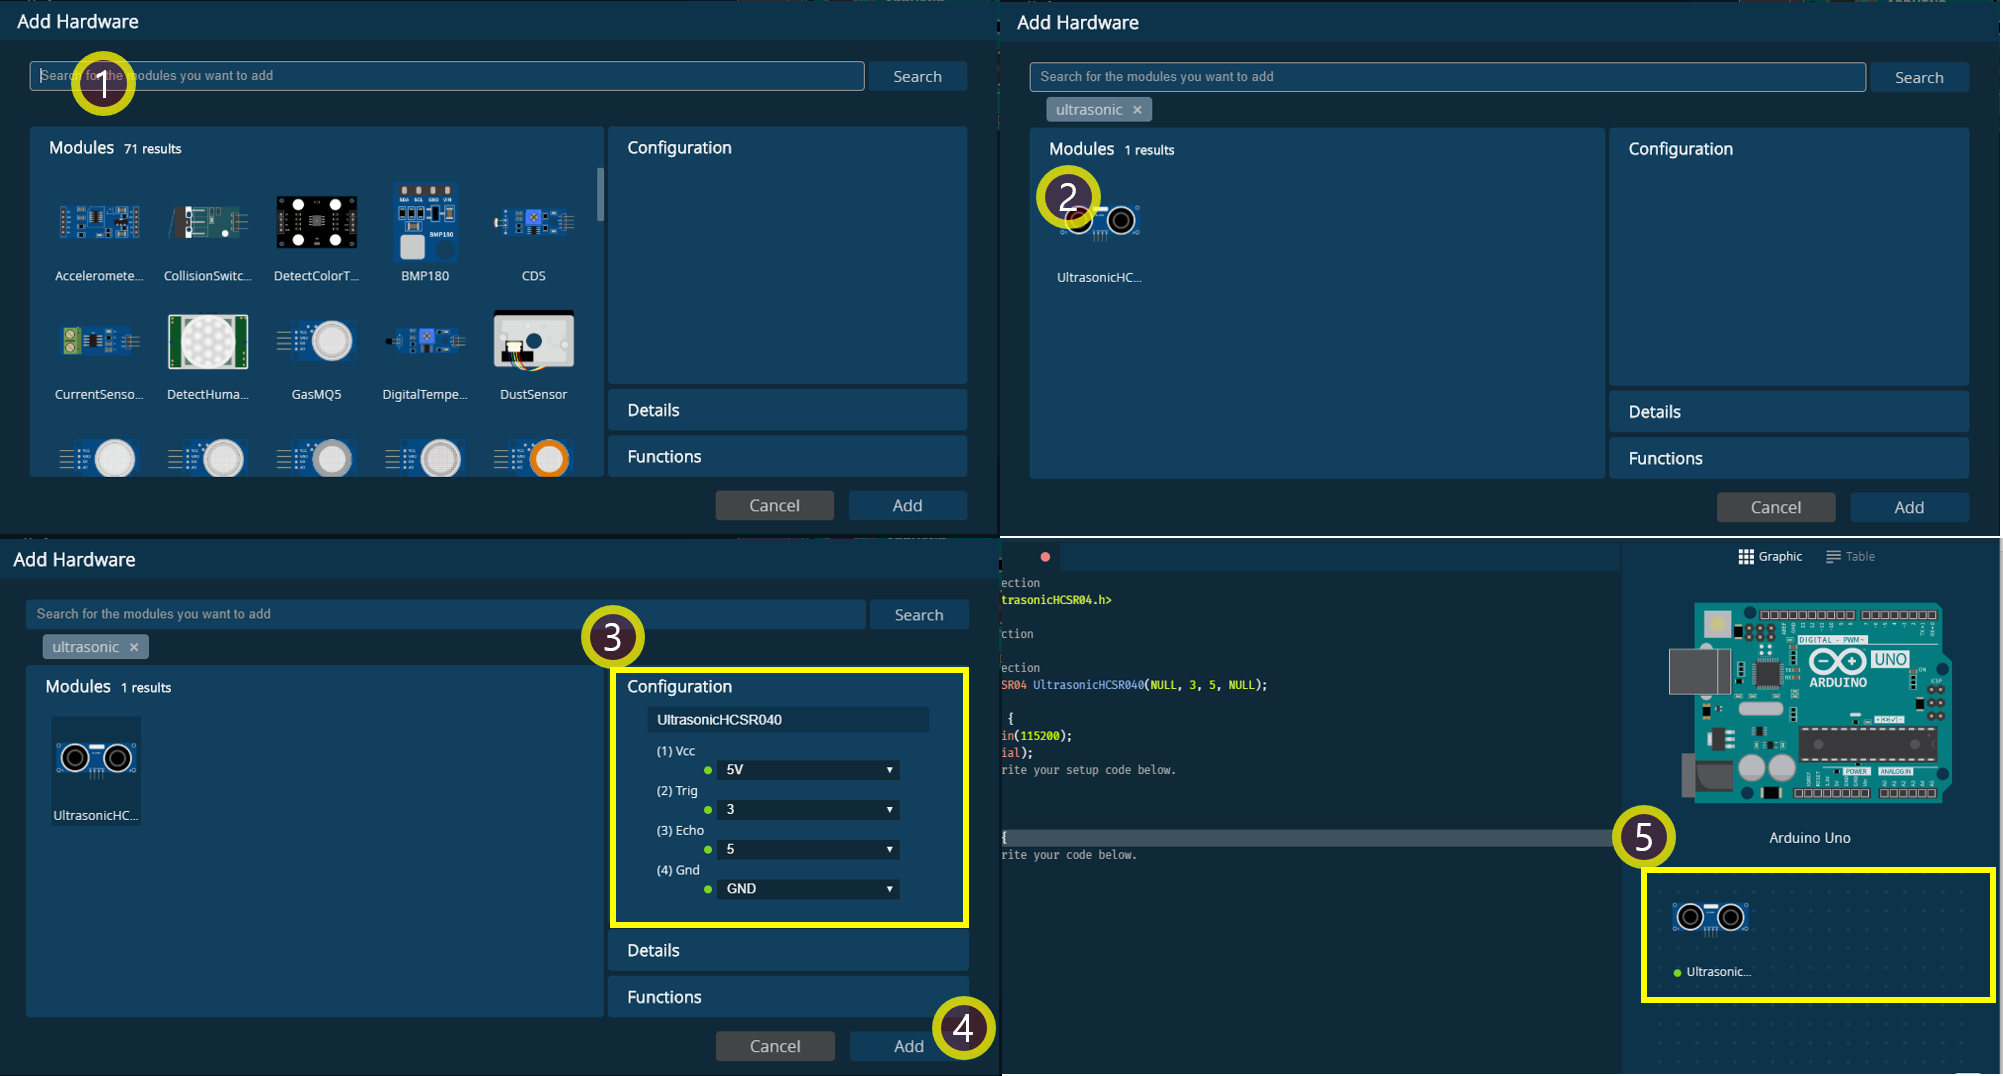2003x1076 pixels.
Task: Click Search in dialog showing pin configuration
Action: click(x=919, y=615)
